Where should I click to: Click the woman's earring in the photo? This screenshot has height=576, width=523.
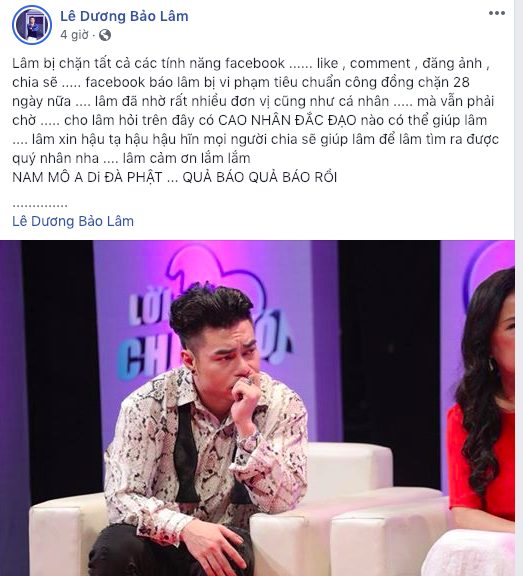[x=491, y=365]
